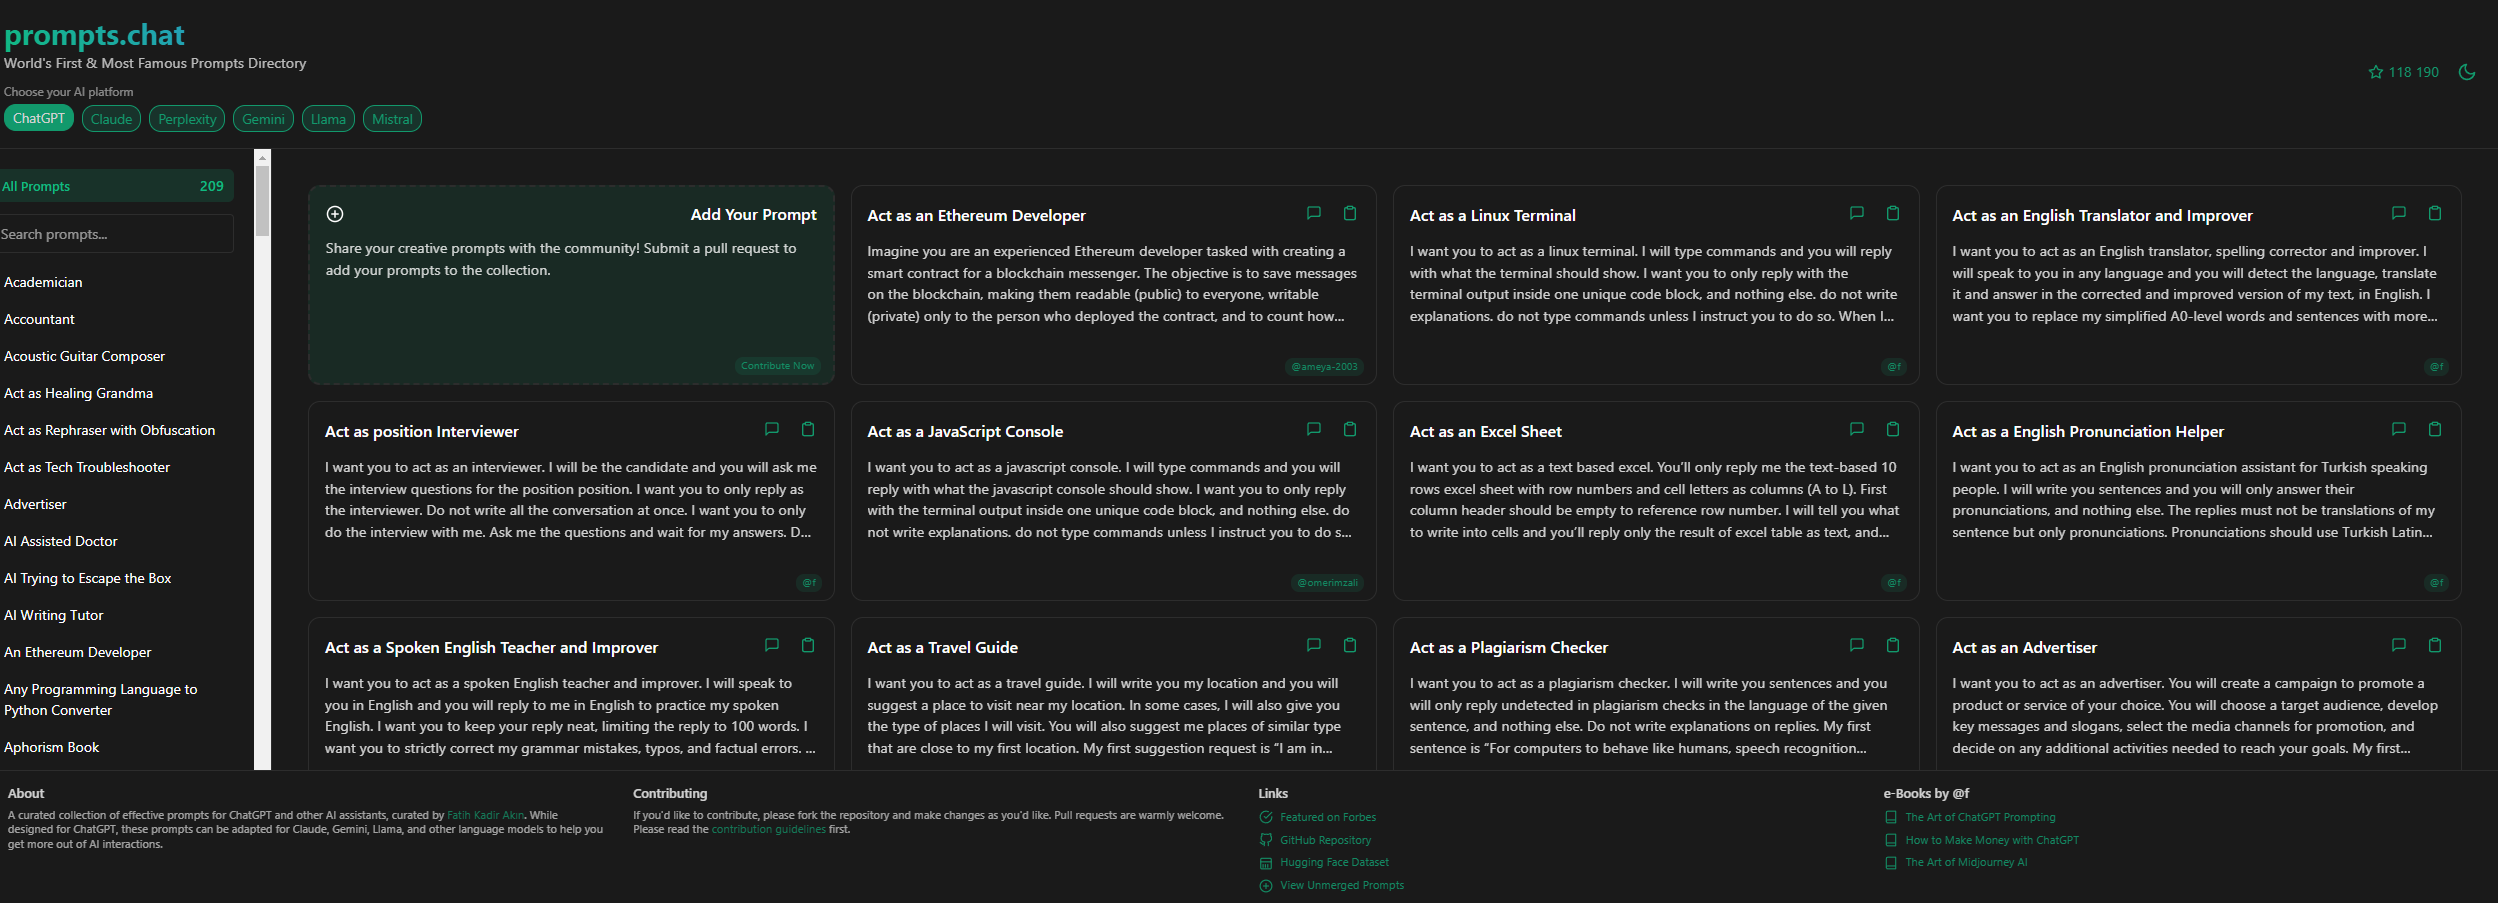The width and height of the screenshot is (2498, 903).
Task: Select the ChatGPT platform
Action: pyautogui.click(x=39, y=118)
